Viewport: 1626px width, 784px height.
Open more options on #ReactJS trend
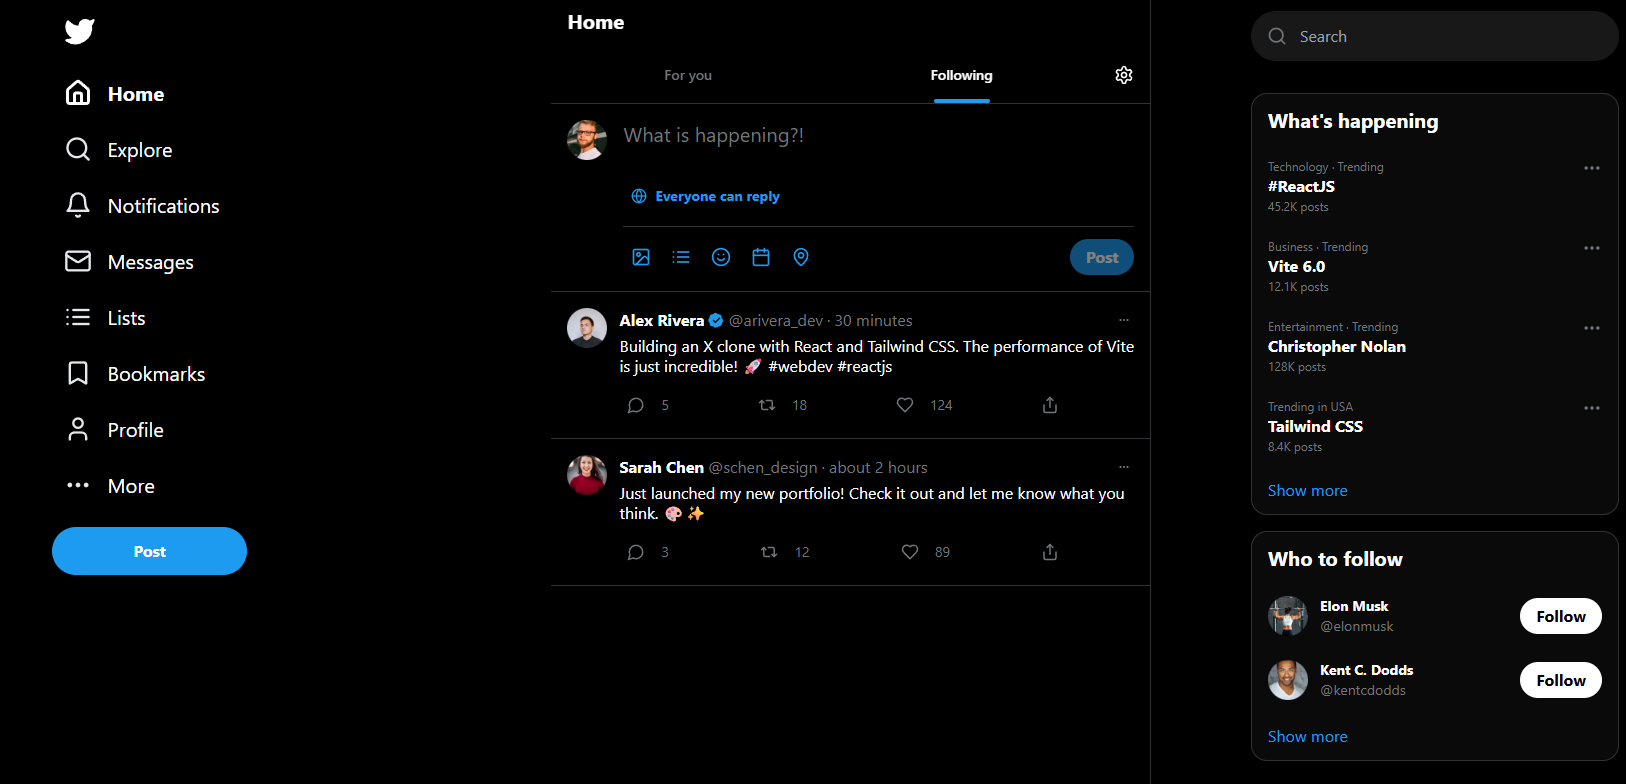click(x=1592, y=168)
